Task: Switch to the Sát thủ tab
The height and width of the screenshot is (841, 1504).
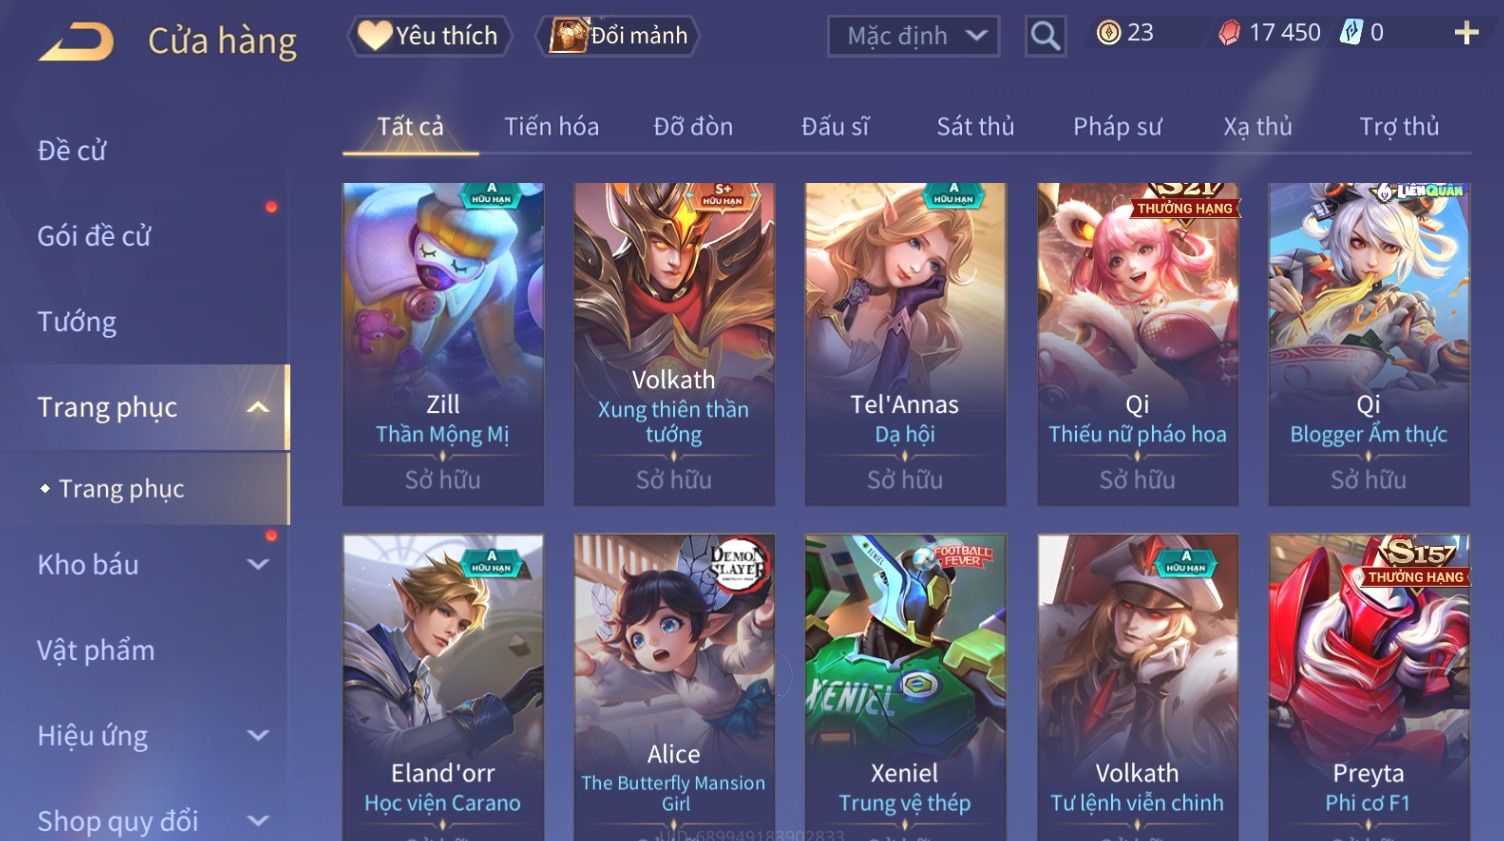Action: tap(975, 127)
